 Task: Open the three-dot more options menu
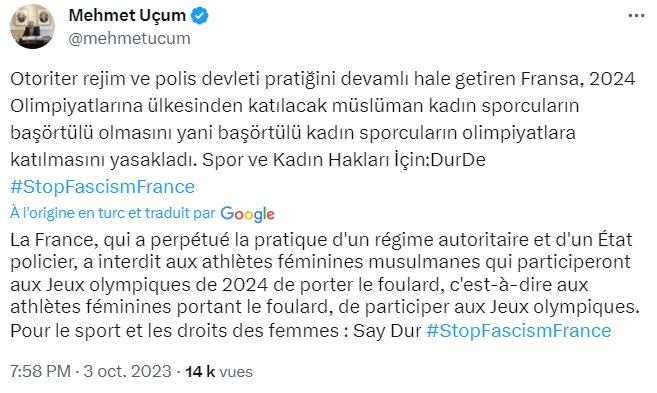point(636,16)
